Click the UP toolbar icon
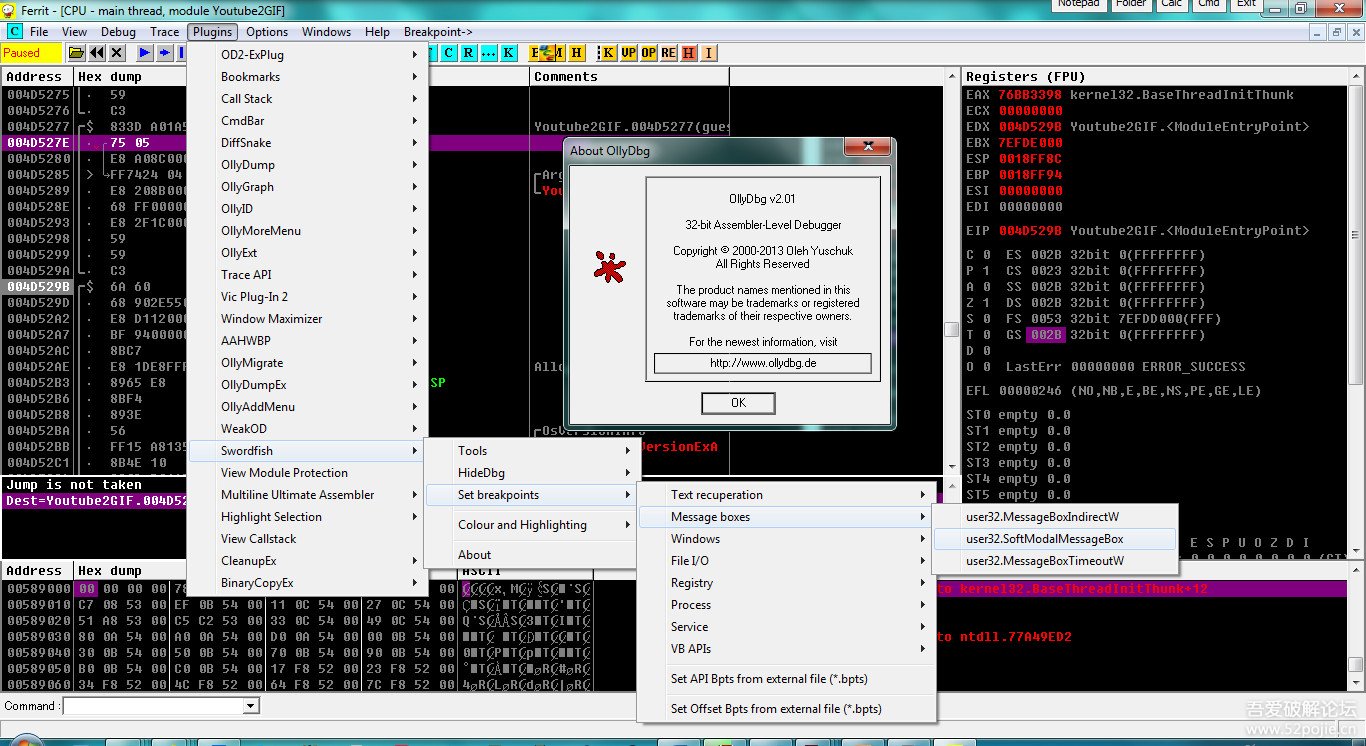The image size is (1366, 746). [628, 53]
